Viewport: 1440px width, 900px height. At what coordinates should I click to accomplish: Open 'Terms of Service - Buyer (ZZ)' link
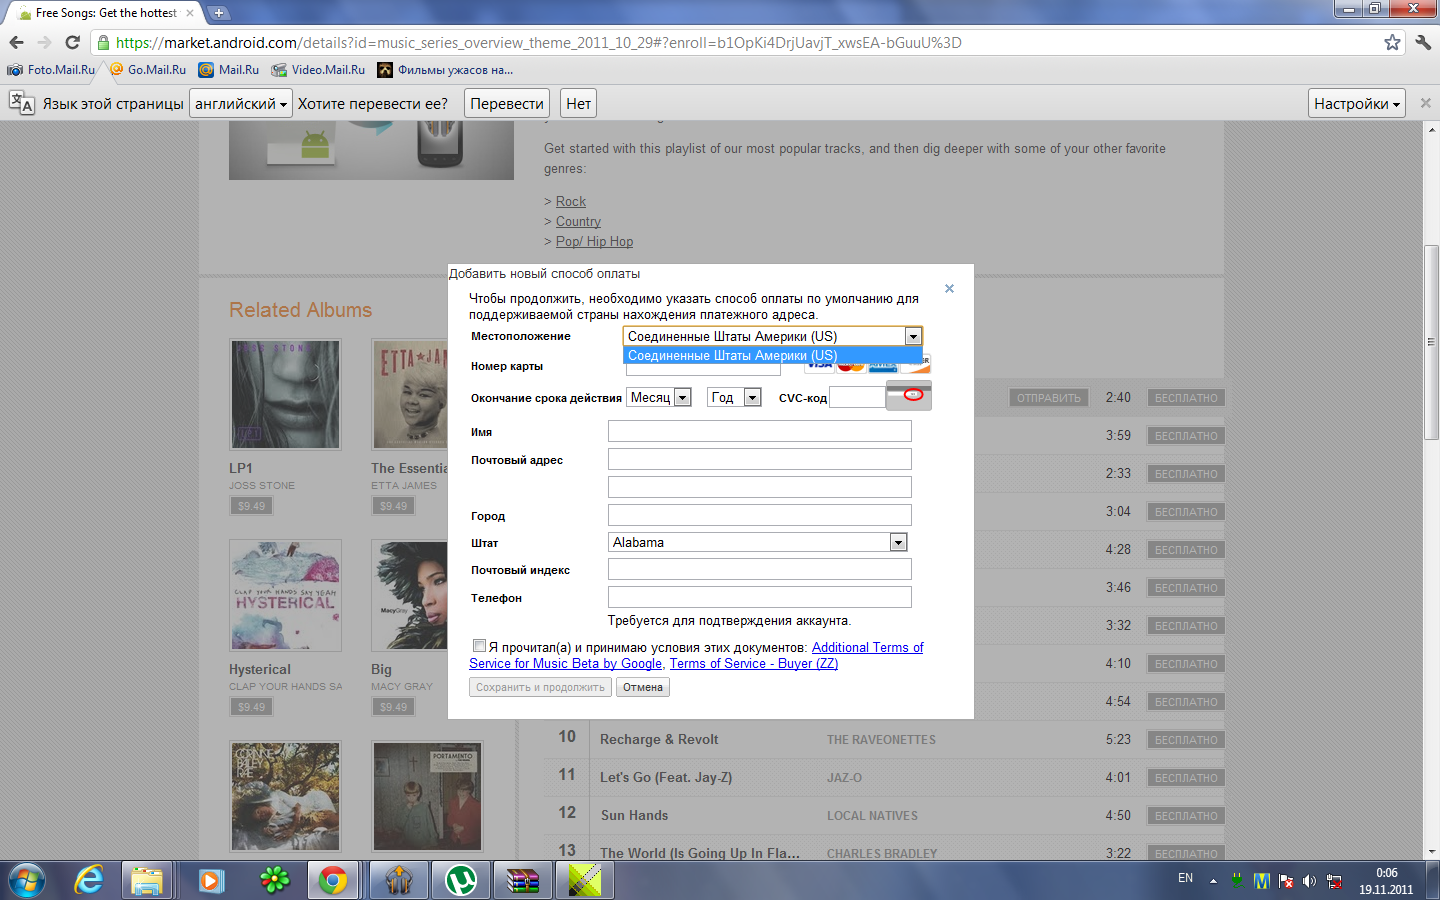(x=754, y=663)
